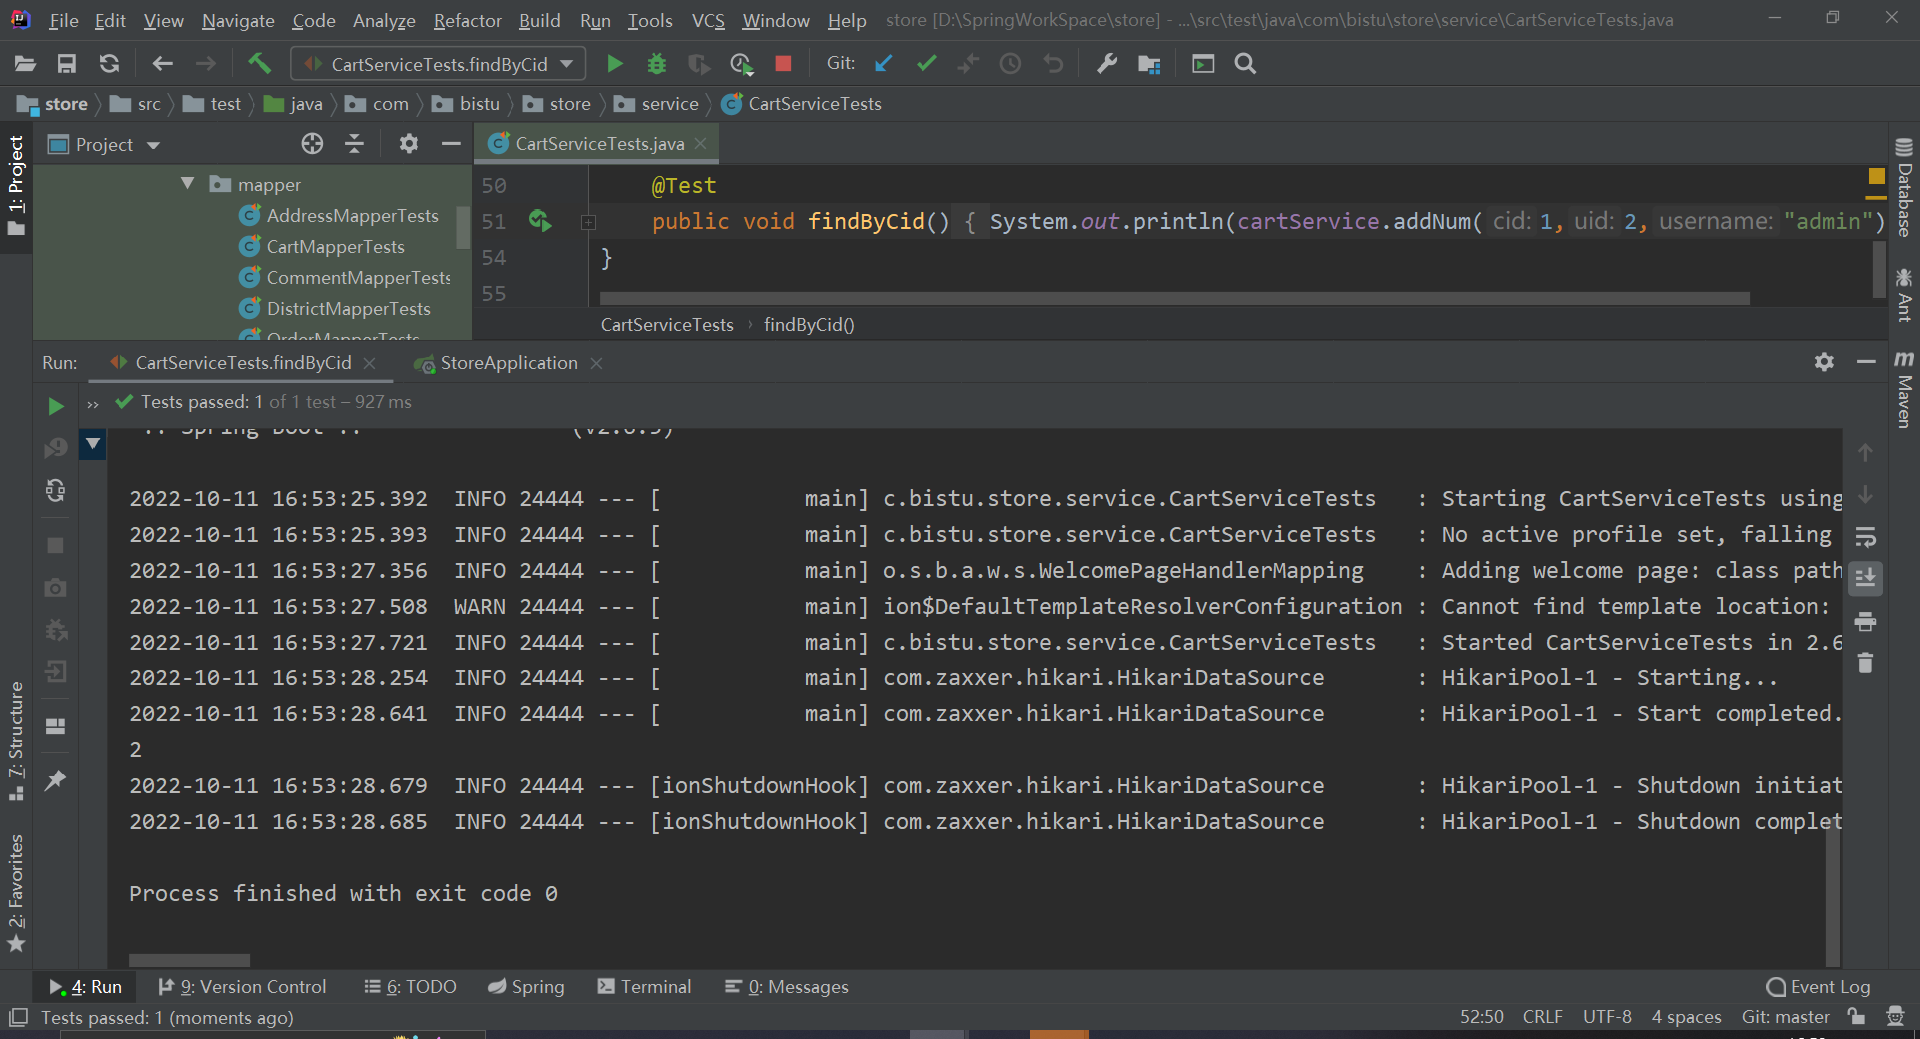Click the service breadcrumb folder
This screenshot has width=1920, height=1039.
pos(657,104)
